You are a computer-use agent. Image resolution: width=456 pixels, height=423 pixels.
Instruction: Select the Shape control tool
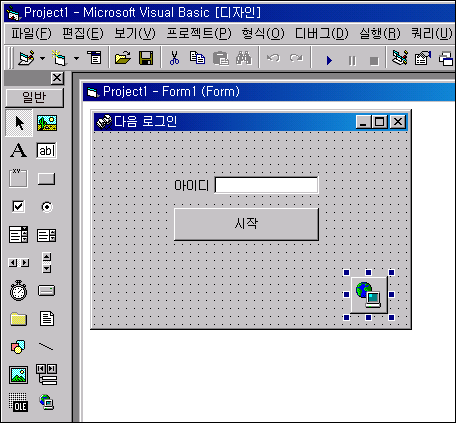19,347
